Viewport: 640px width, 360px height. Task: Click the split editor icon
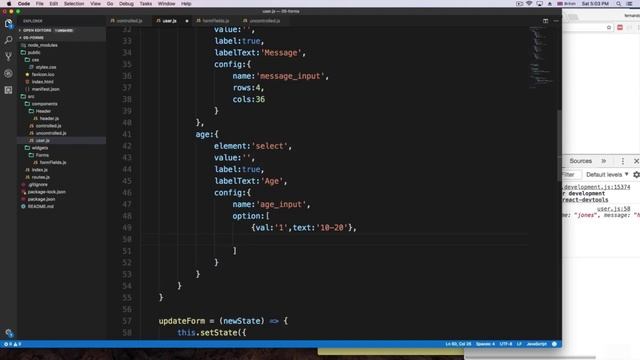tap(545, 21)
